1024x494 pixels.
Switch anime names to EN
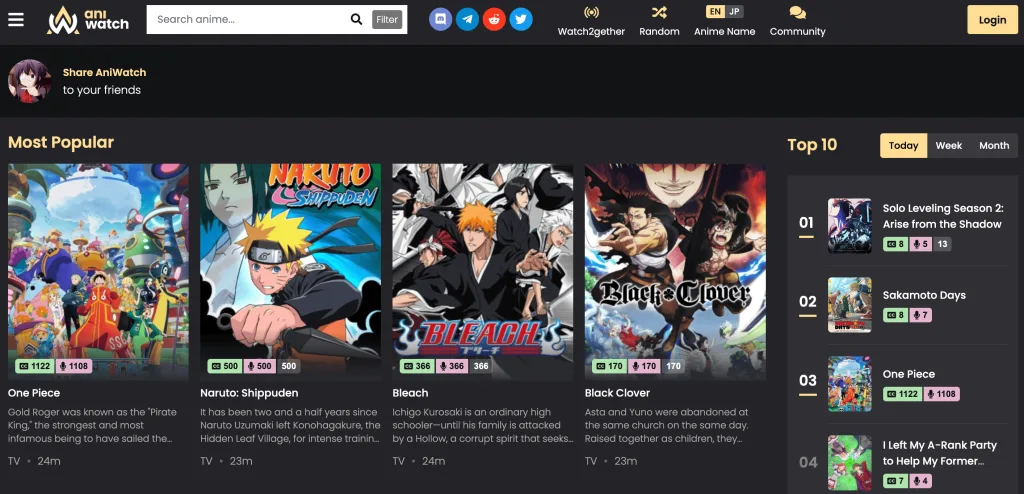click(x=715, y=11)
